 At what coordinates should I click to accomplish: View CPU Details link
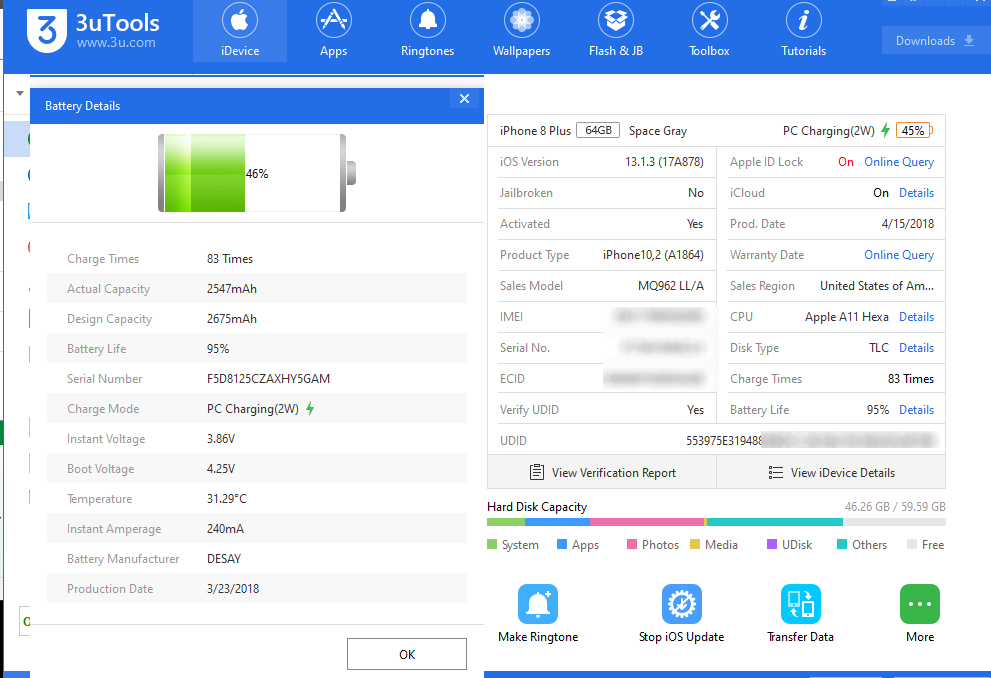916,317
